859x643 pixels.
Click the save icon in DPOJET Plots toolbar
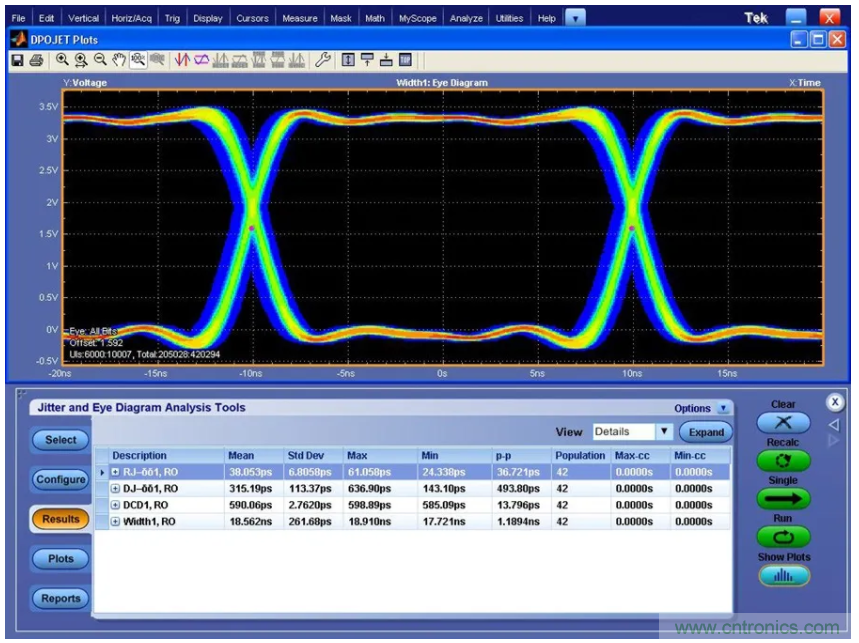coord(17,60)
